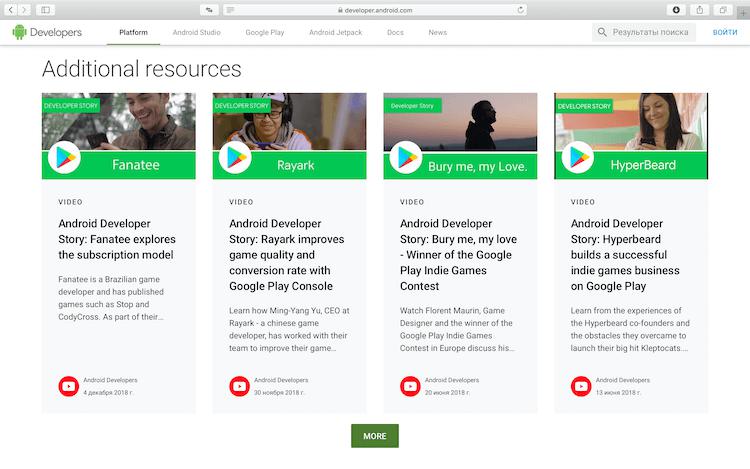Viewport: 750px width, 469px height.
Task: Click Google Play icon on Fanatee card
Action: point(65,157)
